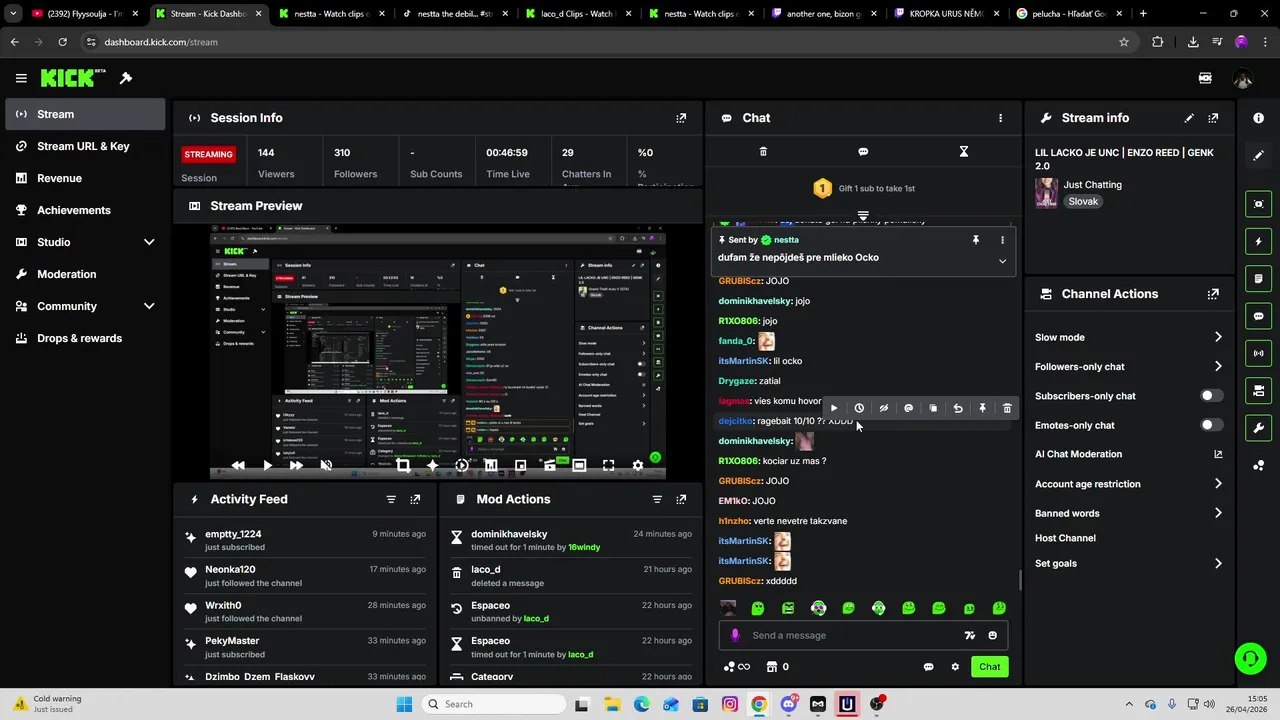Expand Community sidebar section

pyautogui.click(x=149, y=306)
